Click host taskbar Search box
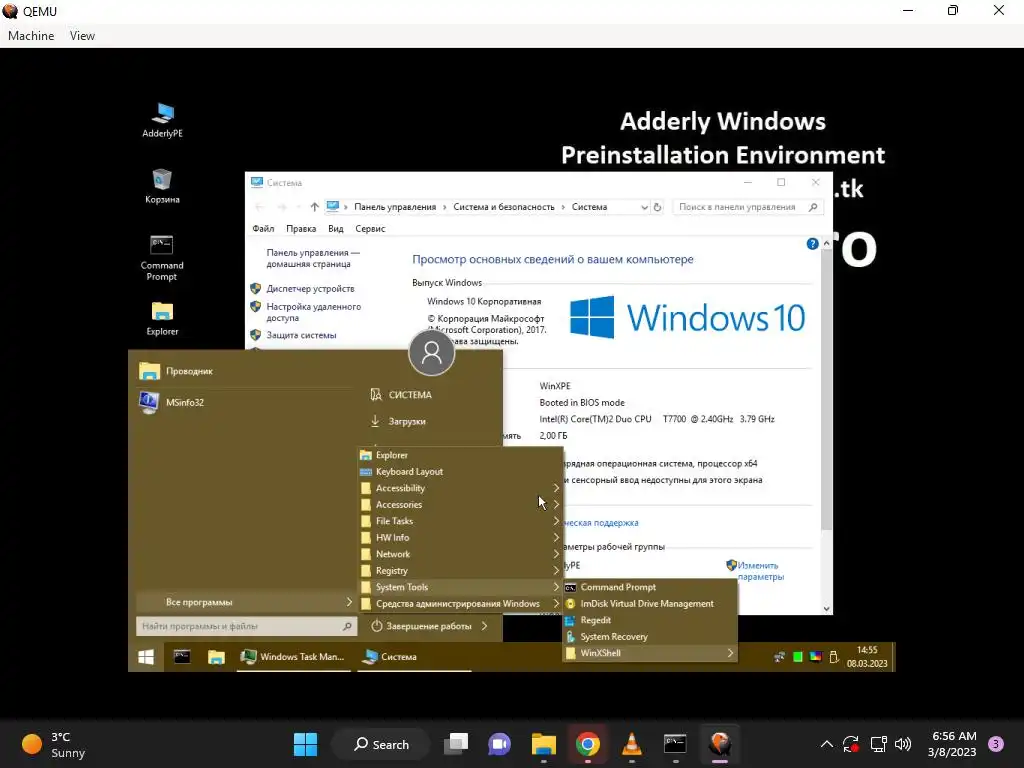This screenshot has height=768, width=1024. pyautogui.click(x=381, y=744)
